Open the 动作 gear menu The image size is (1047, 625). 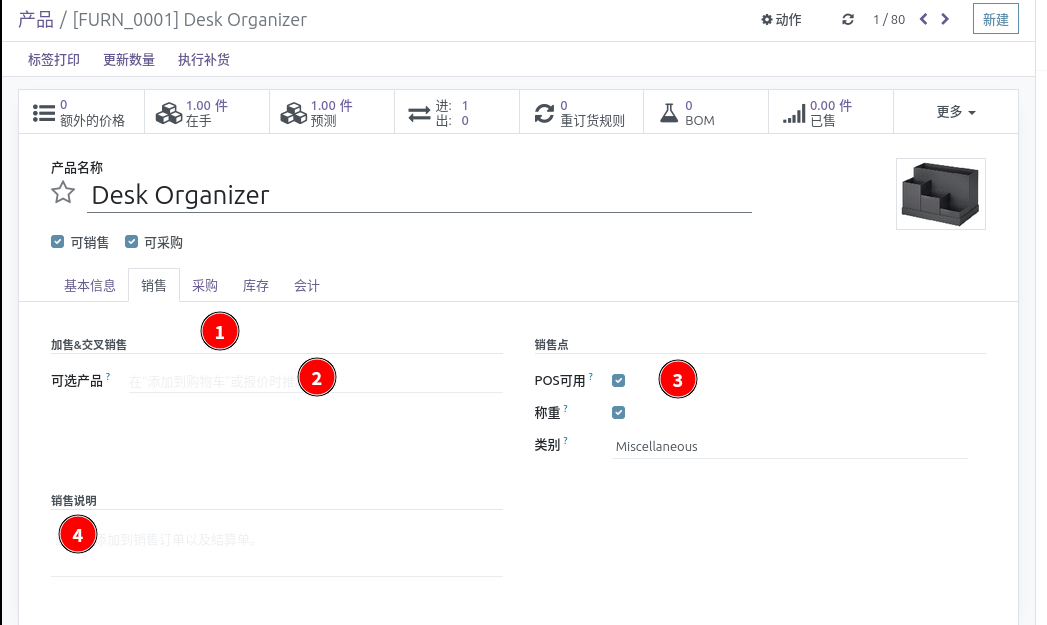pyautogui.click(x=781, y=19)
